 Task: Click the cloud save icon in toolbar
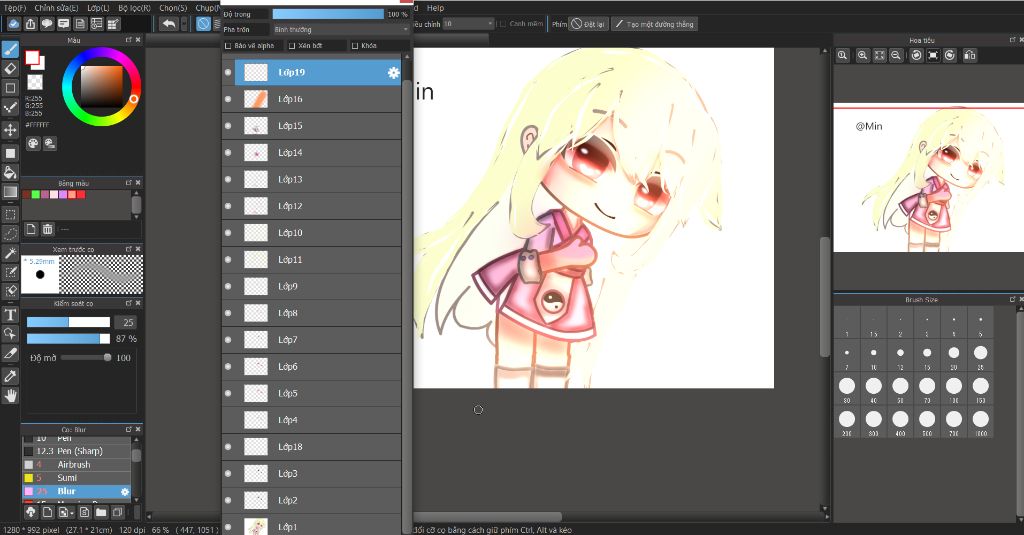[14, 24]
